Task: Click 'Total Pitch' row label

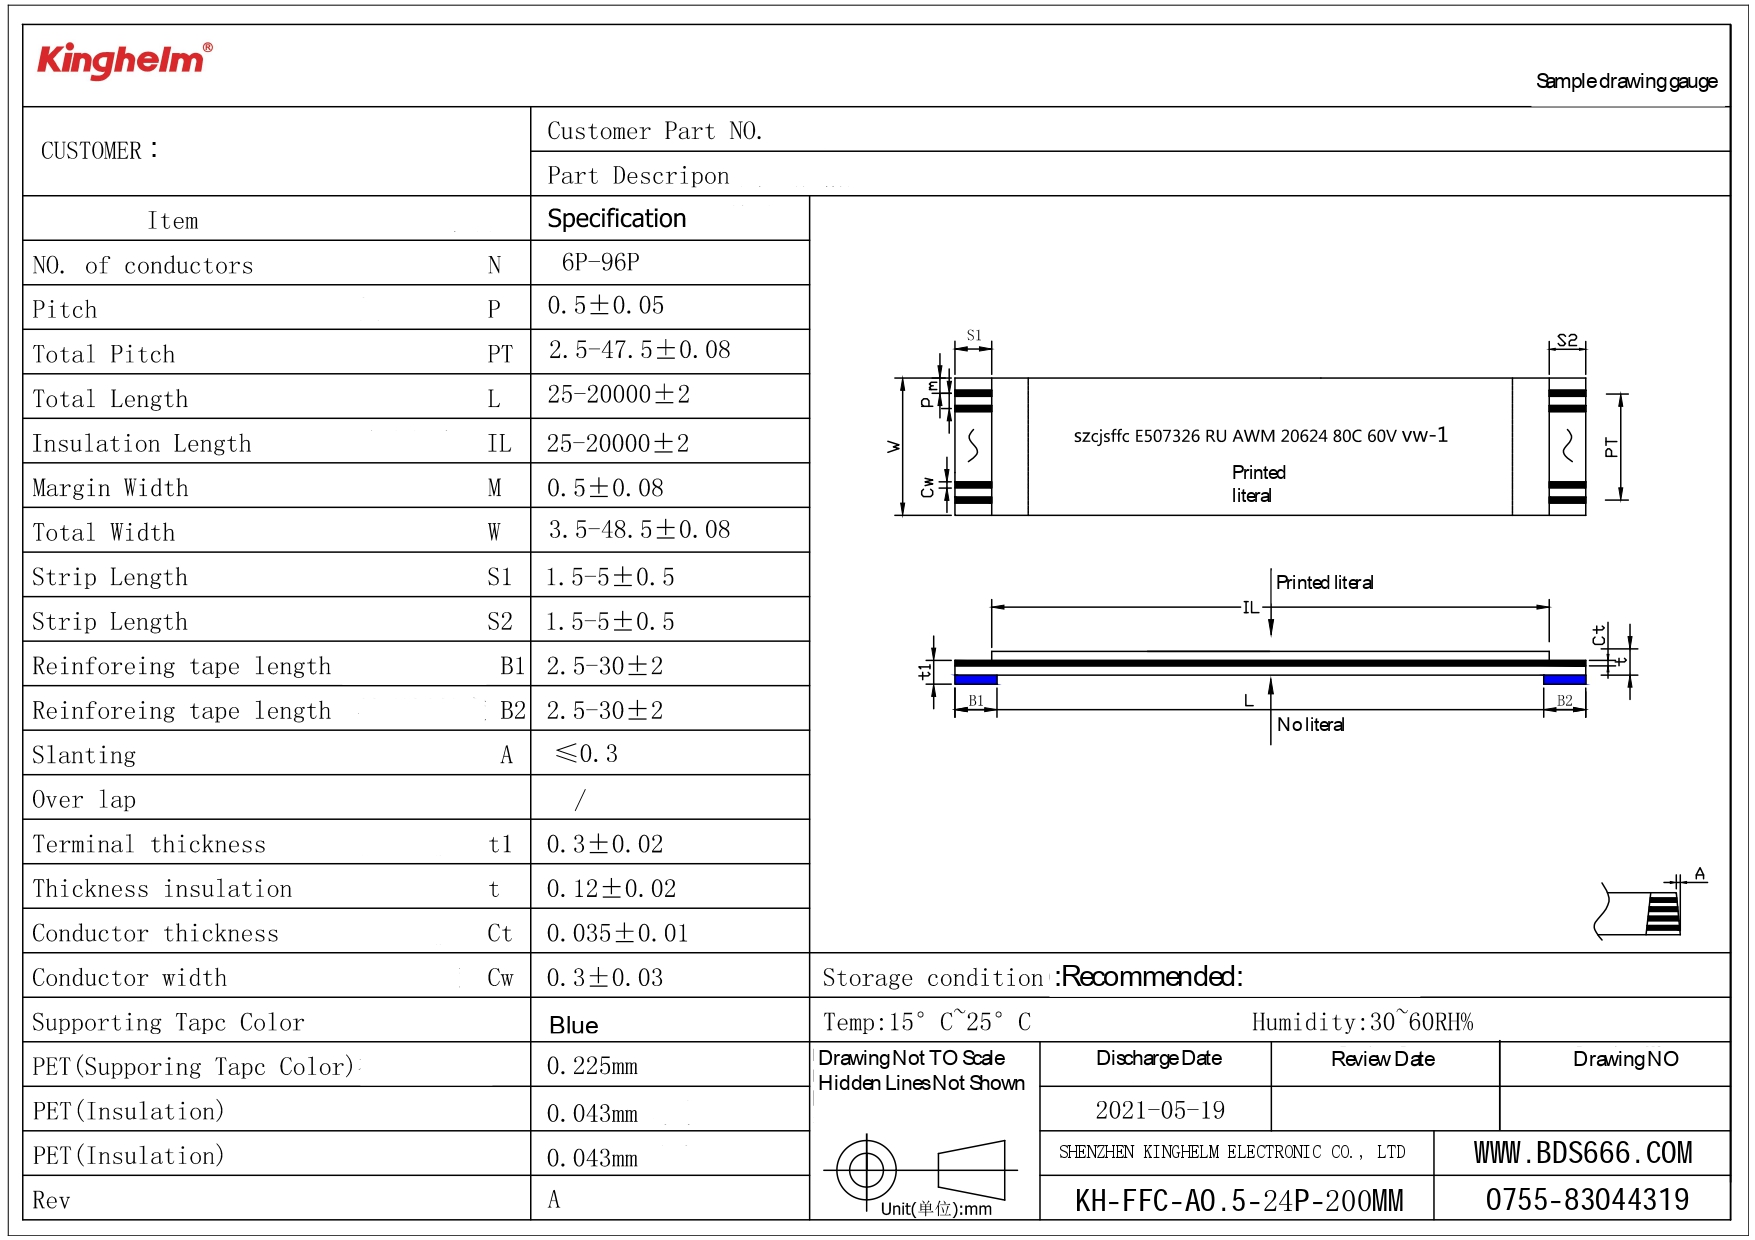Action: [104, 355]
